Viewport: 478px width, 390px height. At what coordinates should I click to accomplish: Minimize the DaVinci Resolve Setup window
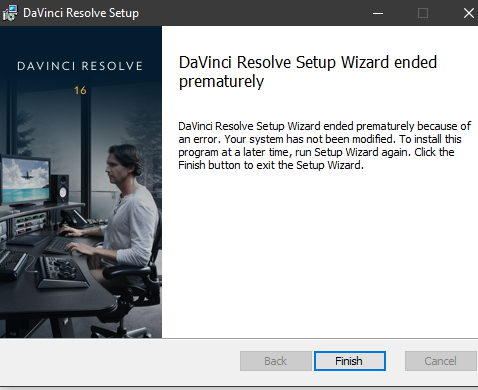pyautogui.click(x=378, y=13)
